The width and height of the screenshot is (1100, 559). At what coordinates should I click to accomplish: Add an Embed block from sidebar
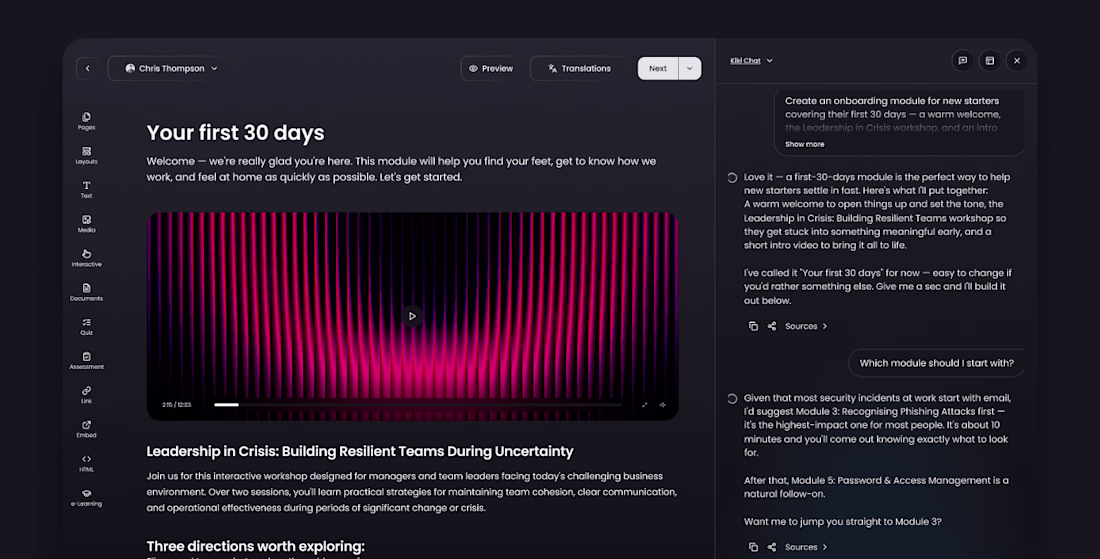coord(86,429)
